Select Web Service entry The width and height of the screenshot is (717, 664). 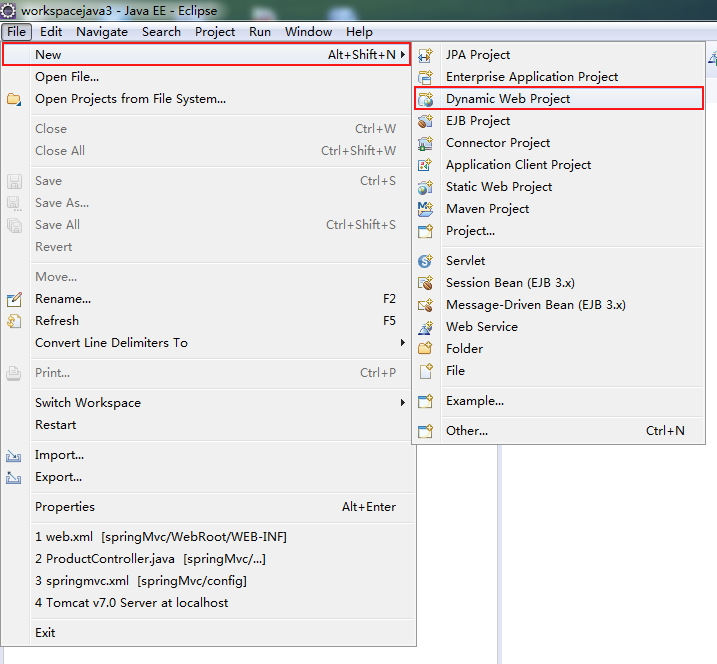tap(558, 327)
